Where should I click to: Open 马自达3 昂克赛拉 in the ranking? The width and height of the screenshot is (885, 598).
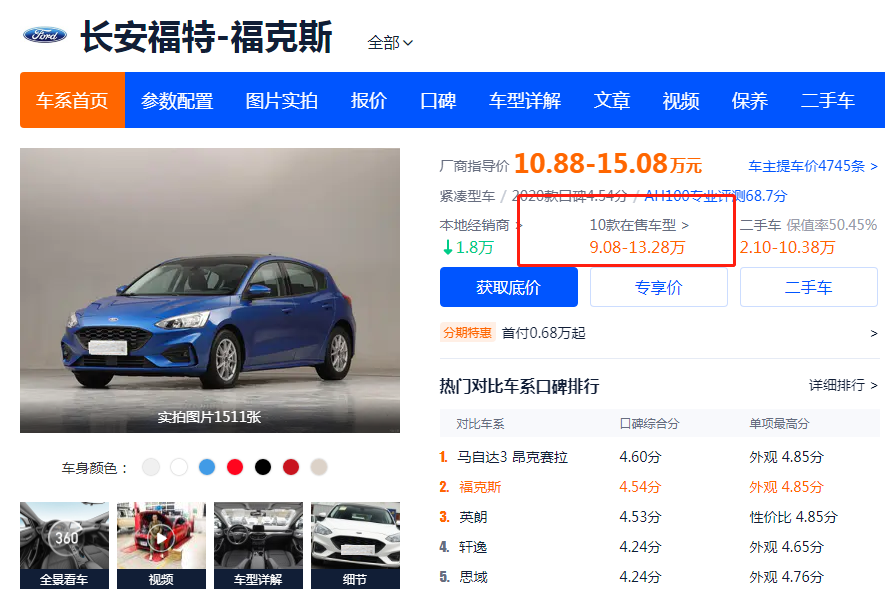[x=512, y=457]
